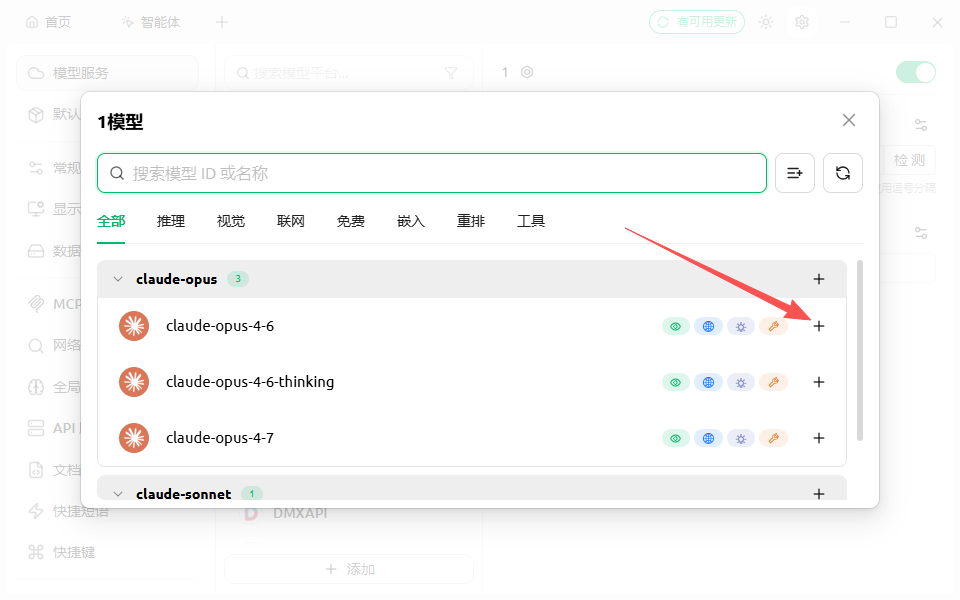
Task: Switch the app theme with sun icon
Action: (766, 22)
